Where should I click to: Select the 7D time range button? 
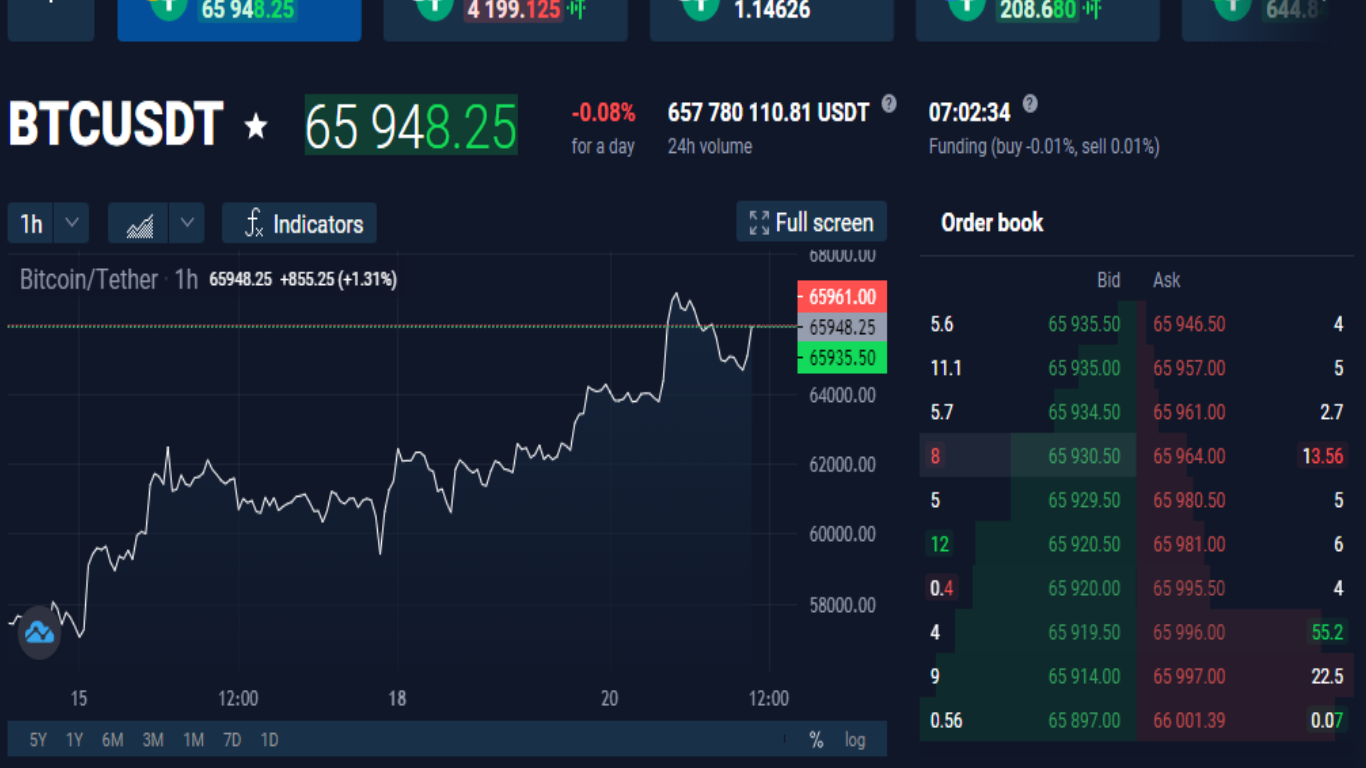232,740
